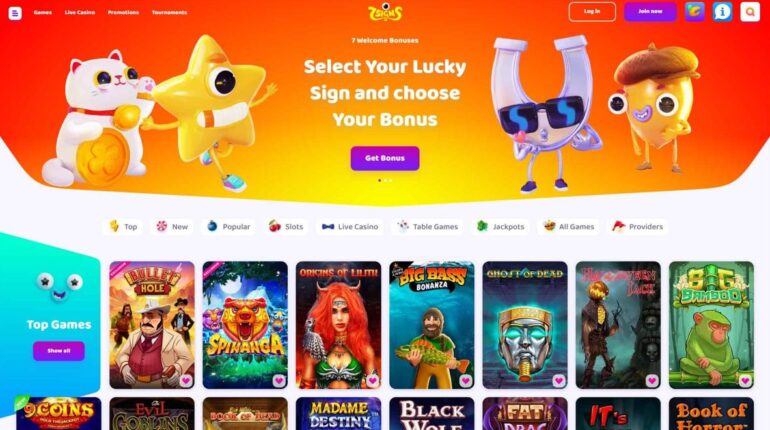
Task: Favorite Big Bass Bonanza heart icon
Action: [x=466, y=380]
